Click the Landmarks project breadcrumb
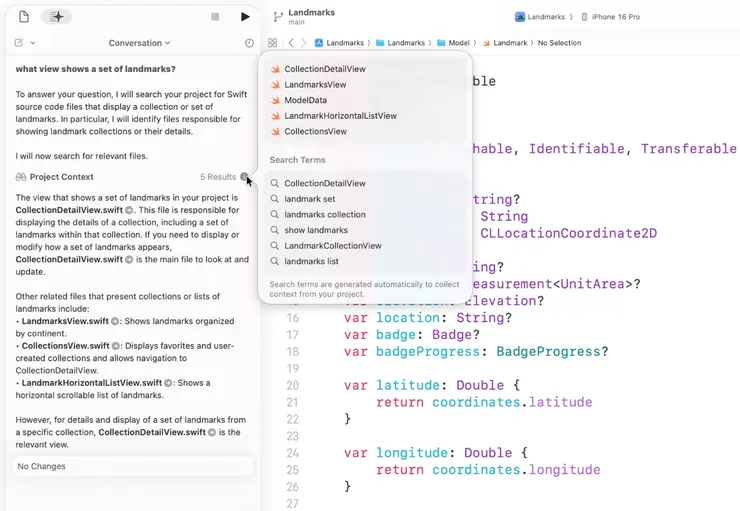The height and width of the screenshot is (511, 740). (x=339, y=43)
